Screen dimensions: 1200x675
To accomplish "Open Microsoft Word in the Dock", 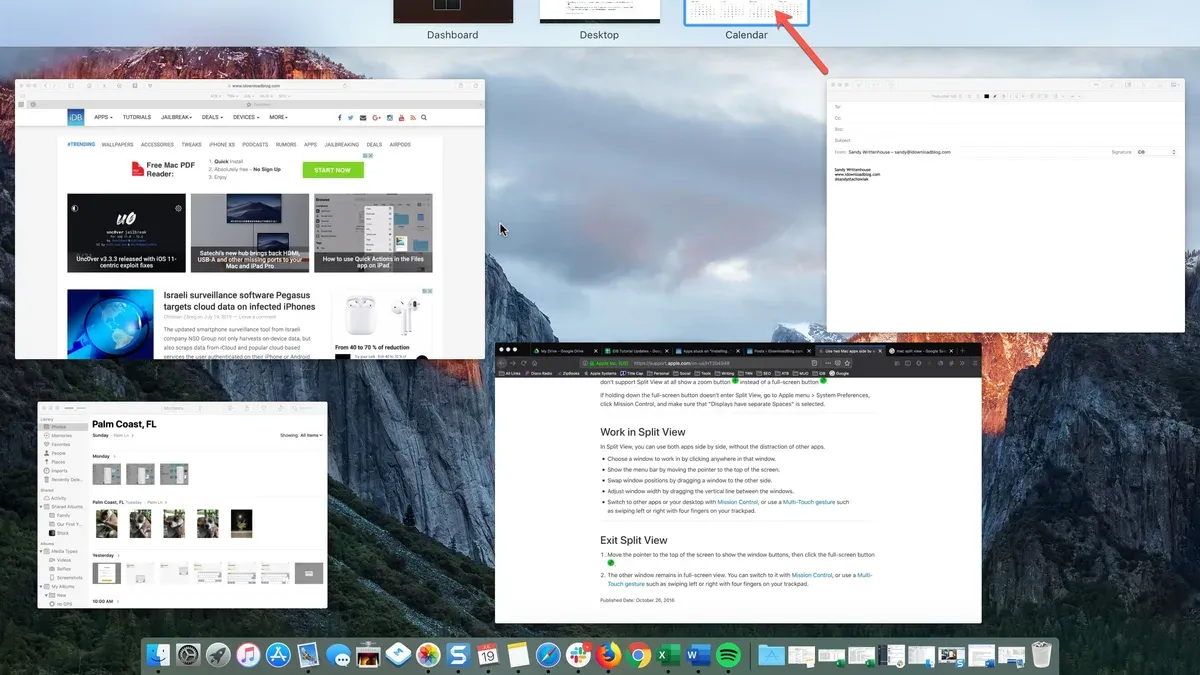I will pyautogui.click(x=698, y=655).
